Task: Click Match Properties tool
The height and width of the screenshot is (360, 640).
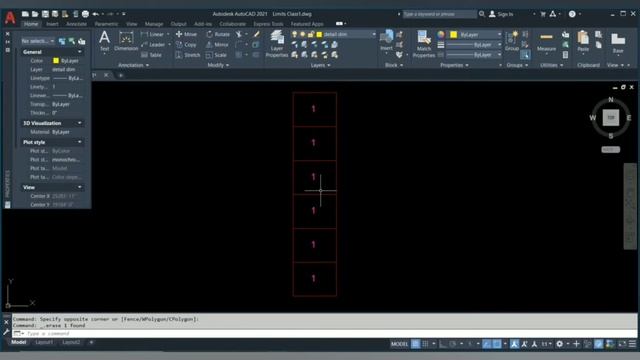Action: click(424, 44)
